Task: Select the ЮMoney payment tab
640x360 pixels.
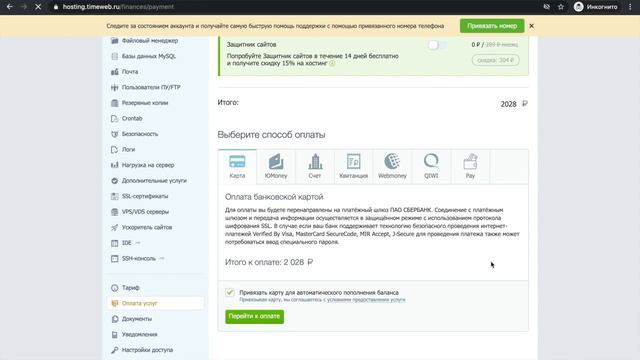Action: tap(276, 167)
